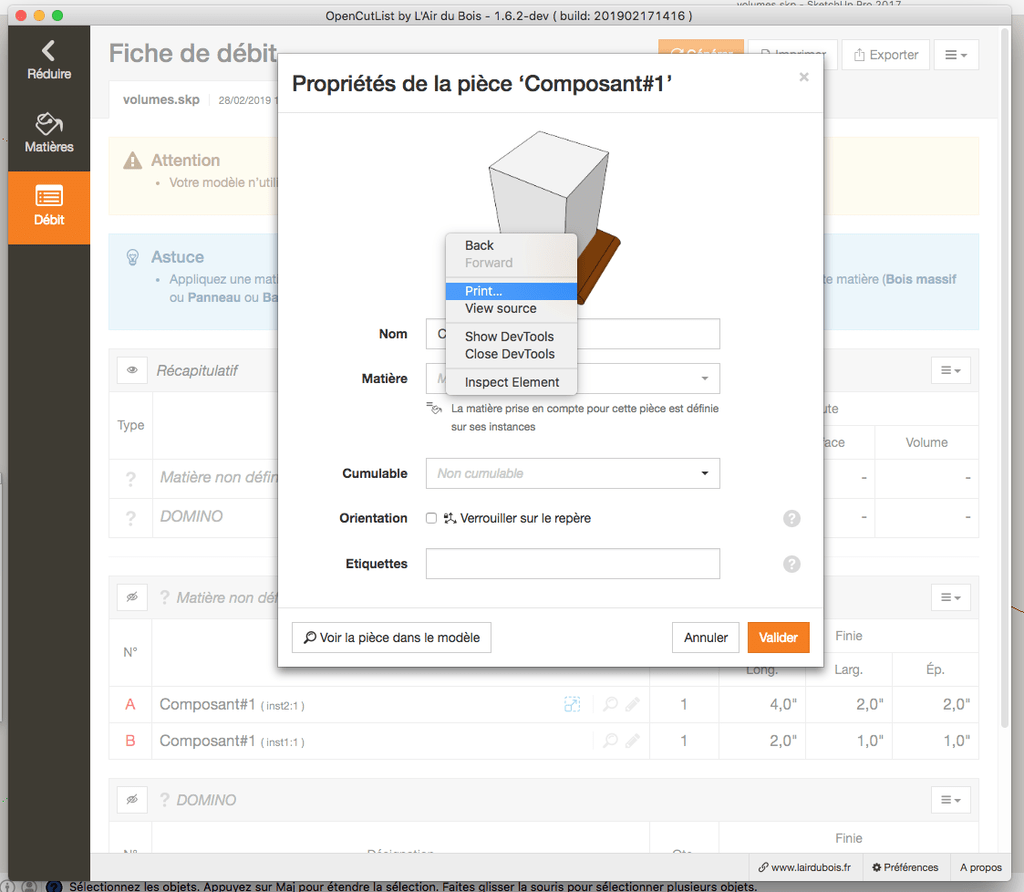Click the pencil edit icon for row B
Image resolution: width=1024 pixels, height=892 pixels.
pyautogui.click(x=632, y=741)
